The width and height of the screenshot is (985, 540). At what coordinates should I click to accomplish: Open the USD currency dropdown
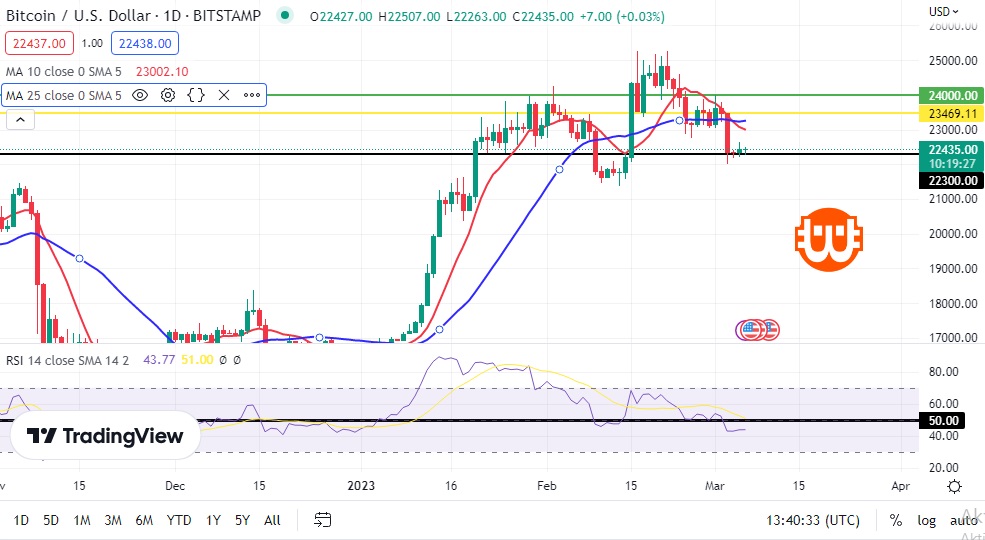944,11
